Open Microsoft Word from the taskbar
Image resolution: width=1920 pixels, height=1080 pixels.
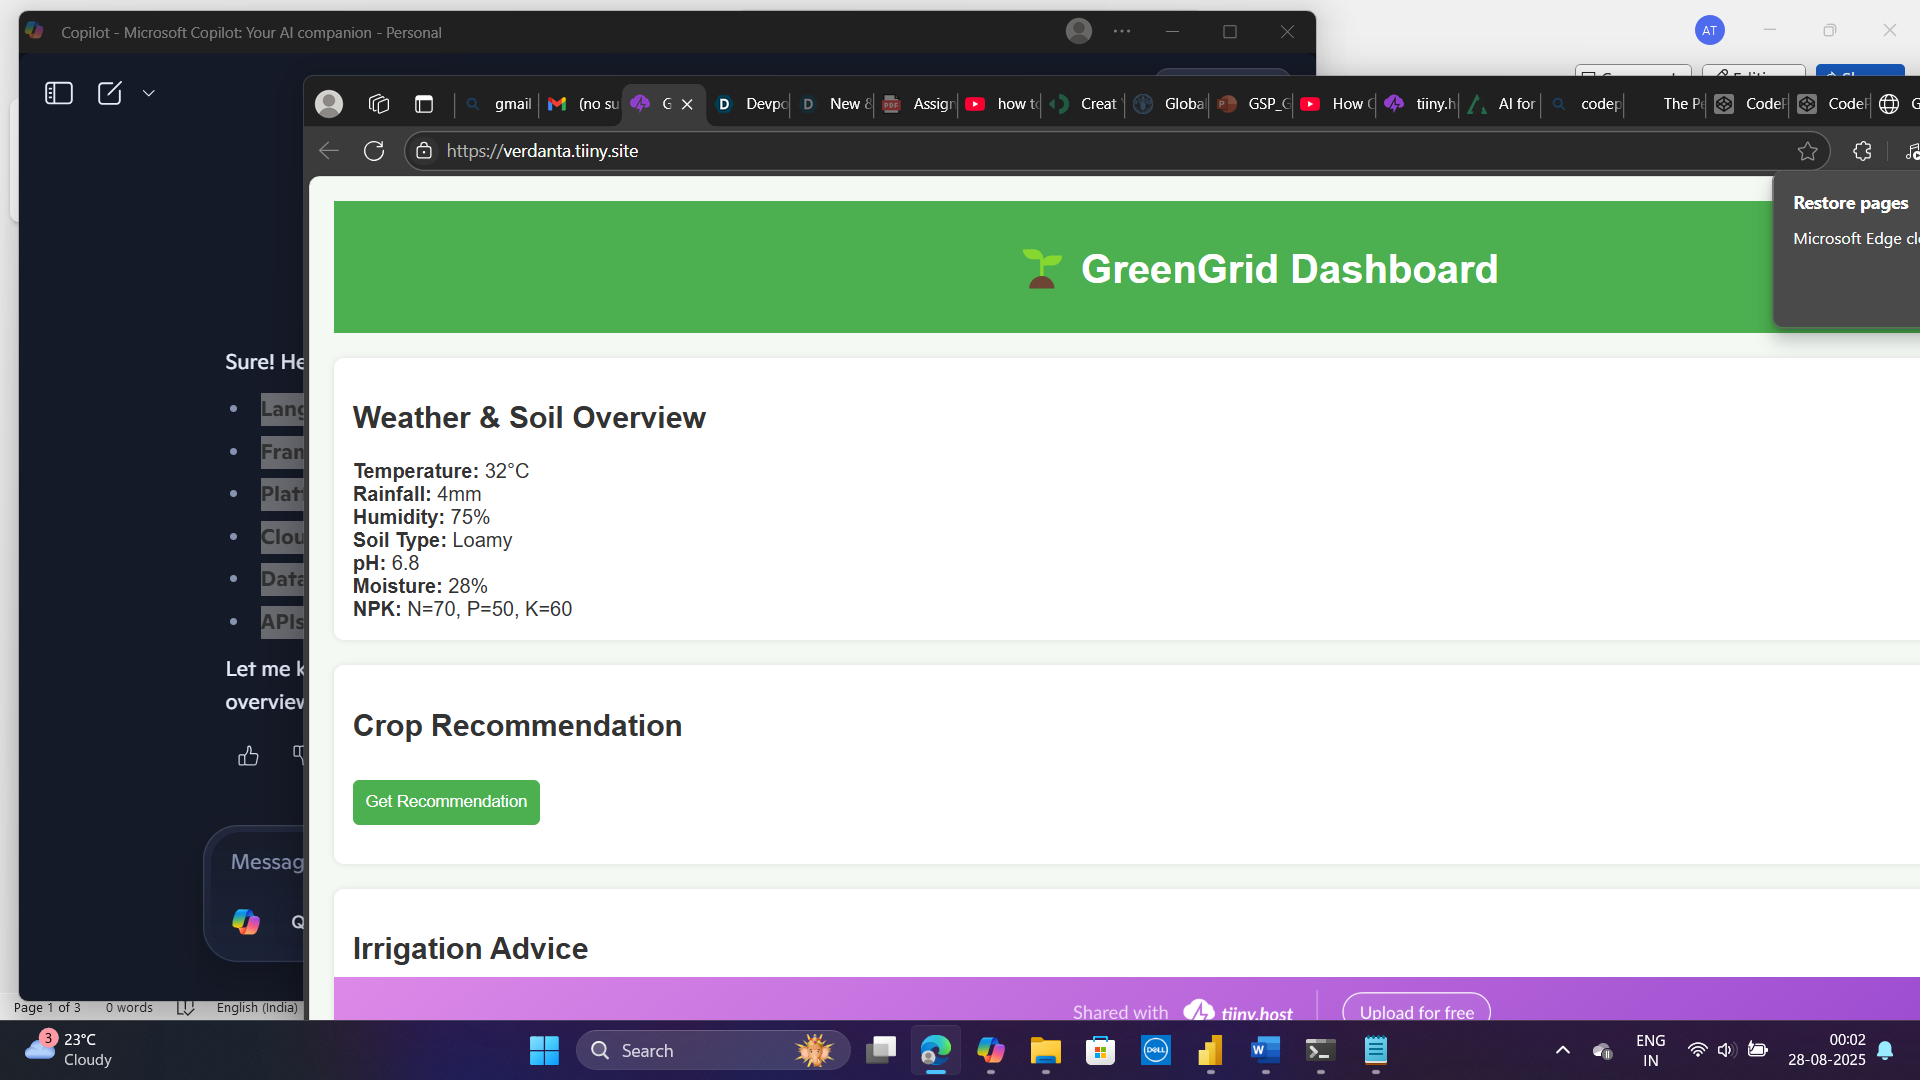pyautogui.click(x=1265, y=1050)
